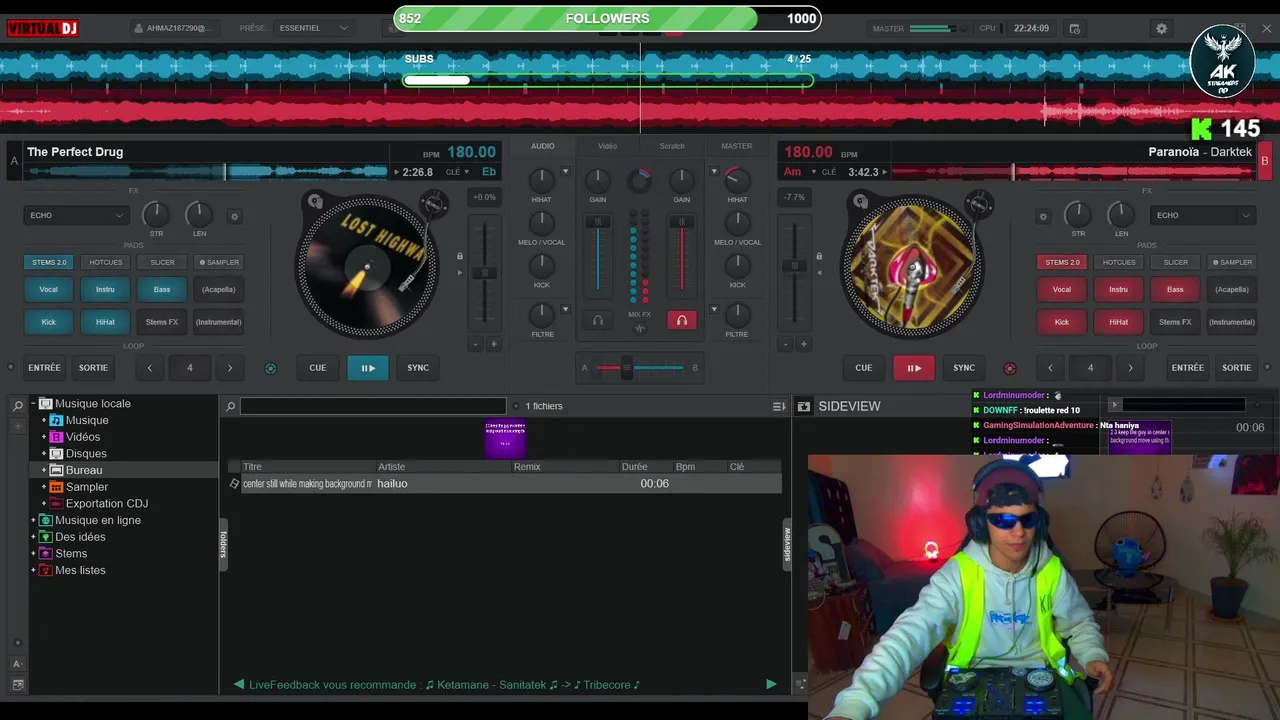The width and height of the screenshot is (1280, 720).
Task: Click the right deck pitch plus button
Action: click(803, 344)
